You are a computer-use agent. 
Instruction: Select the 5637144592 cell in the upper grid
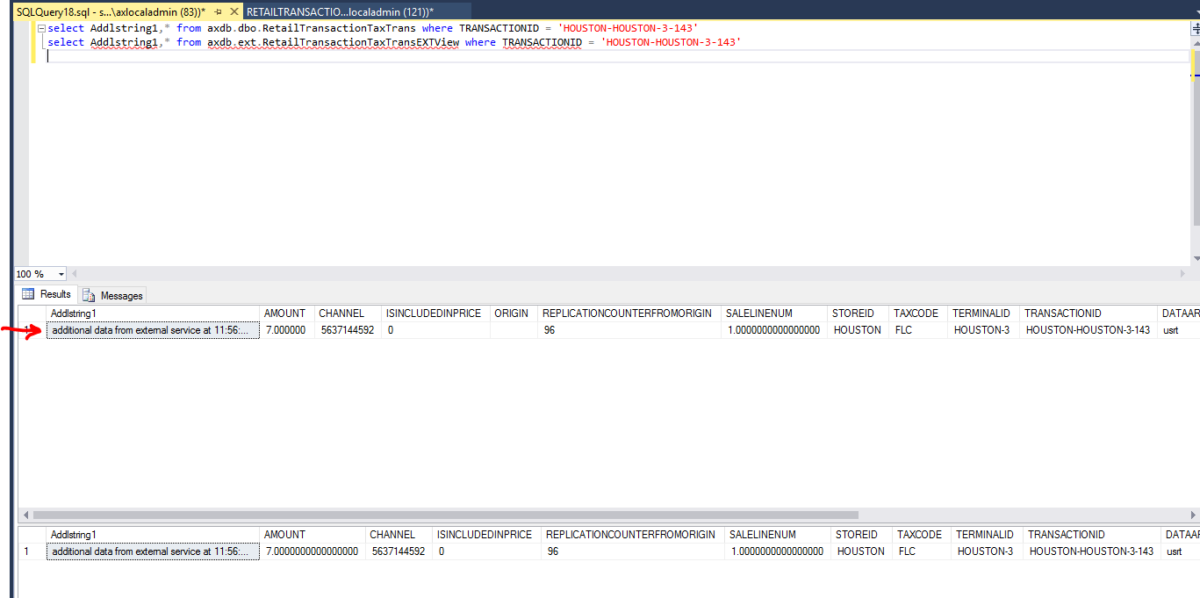pos(348,330)
